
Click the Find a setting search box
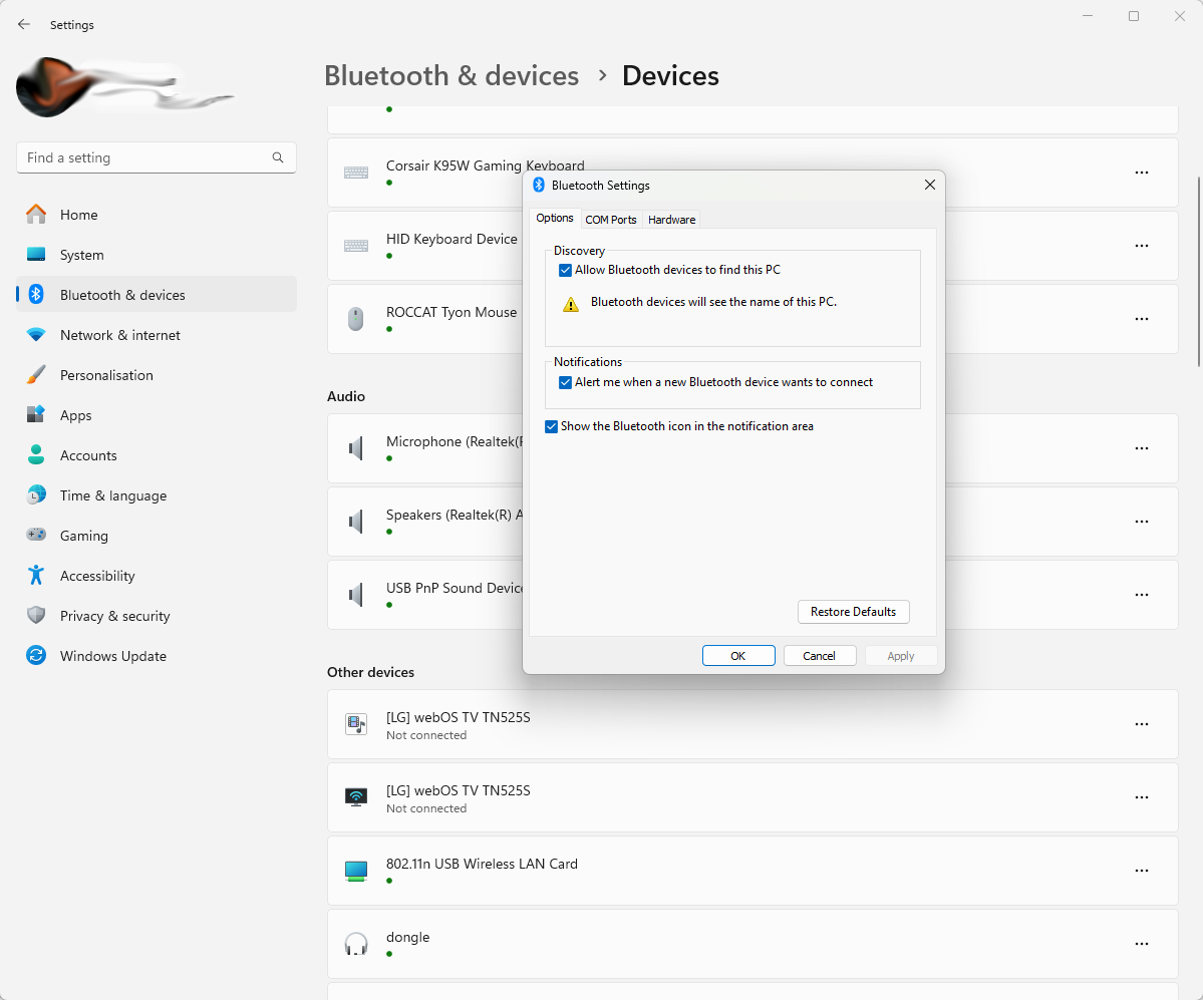click(156, 157)
